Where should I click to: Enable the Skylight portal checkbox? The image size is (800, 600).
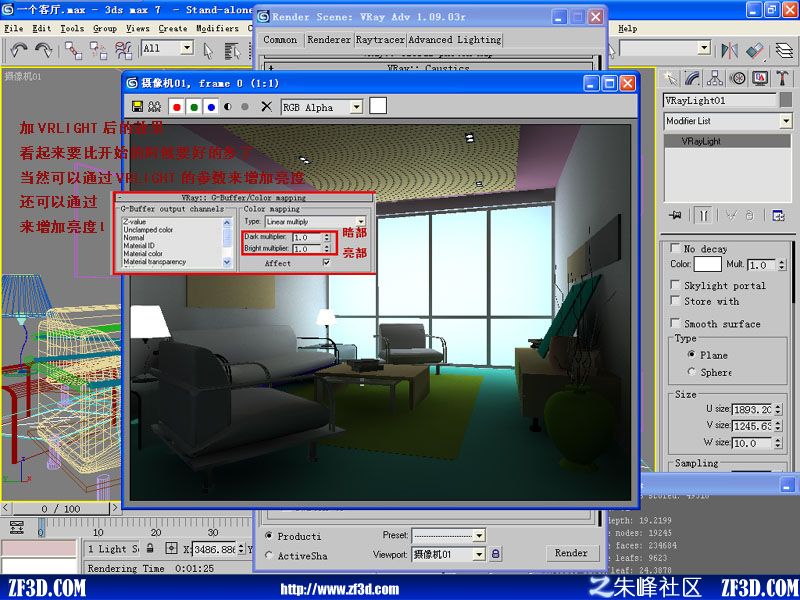pyautogui.click(x=674, y=285)
